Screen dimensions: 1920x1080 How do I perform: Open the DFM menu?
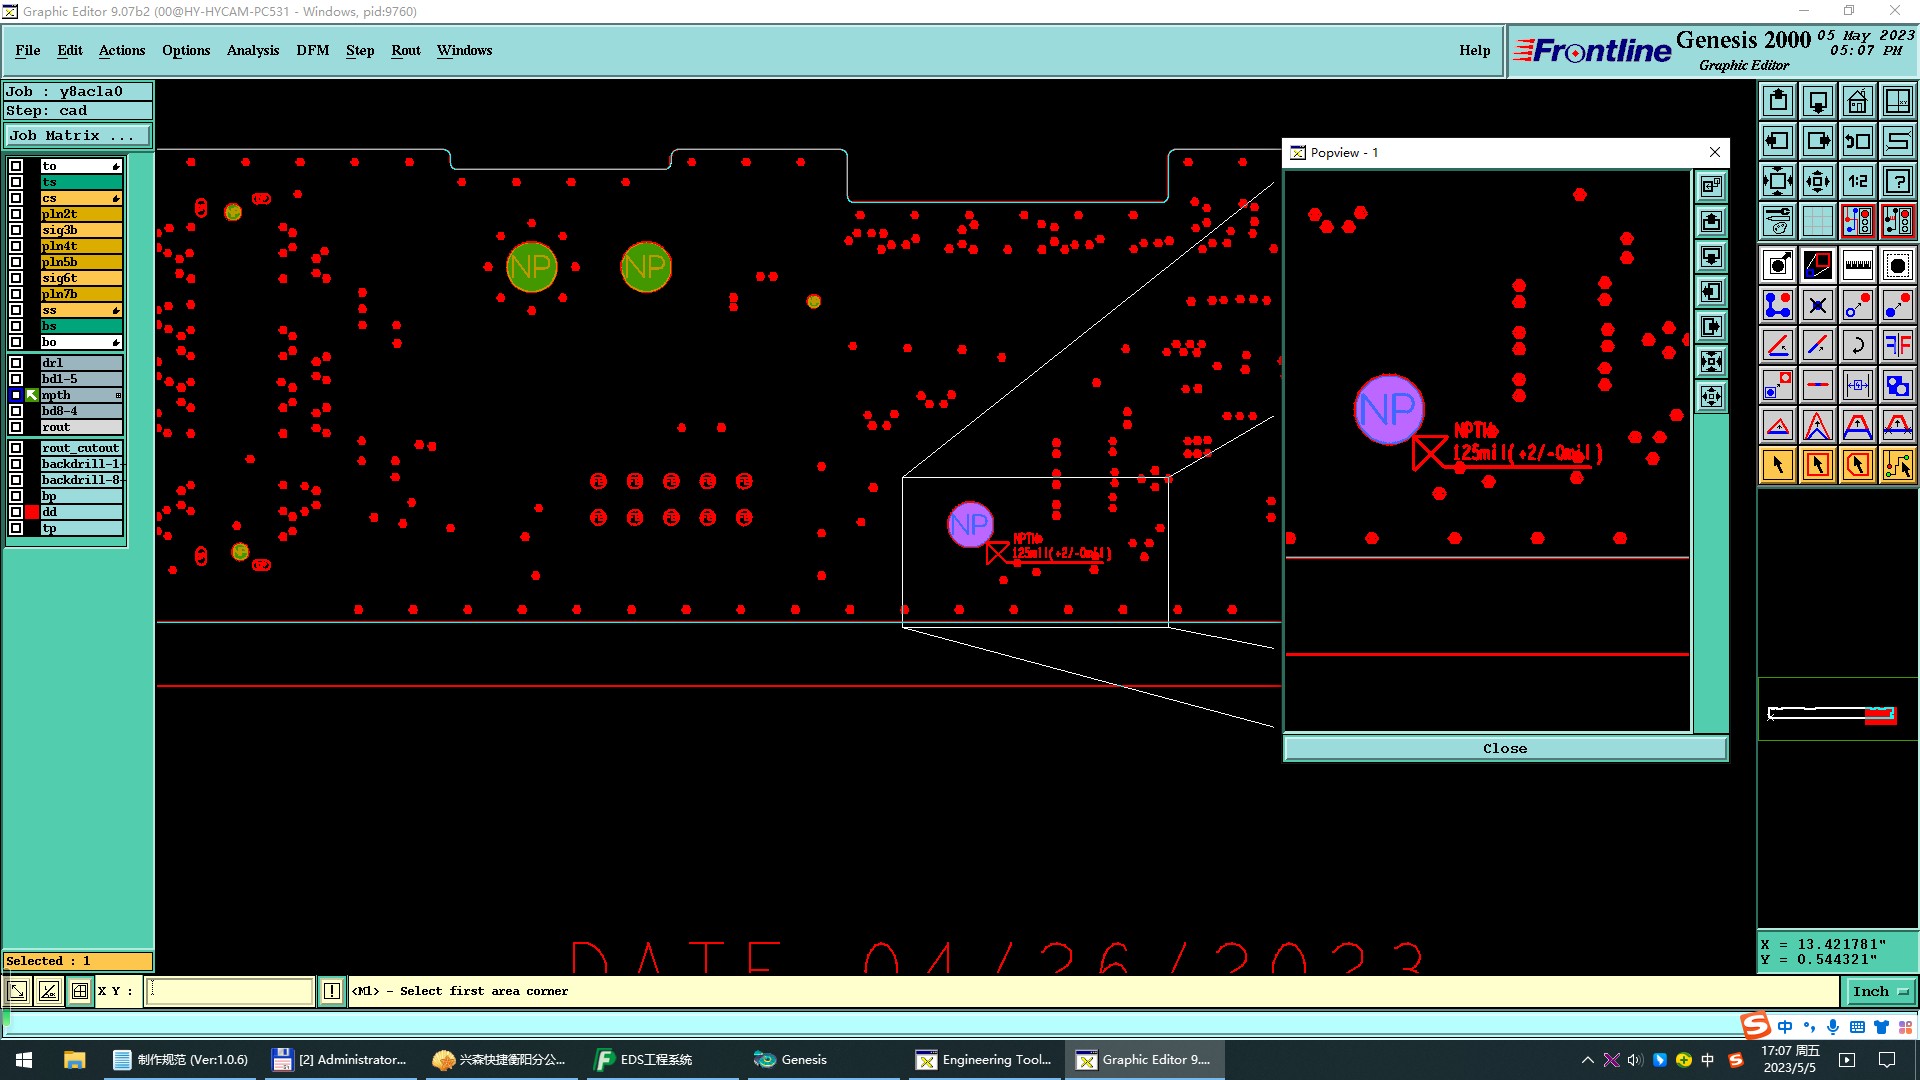click(312, 50)
